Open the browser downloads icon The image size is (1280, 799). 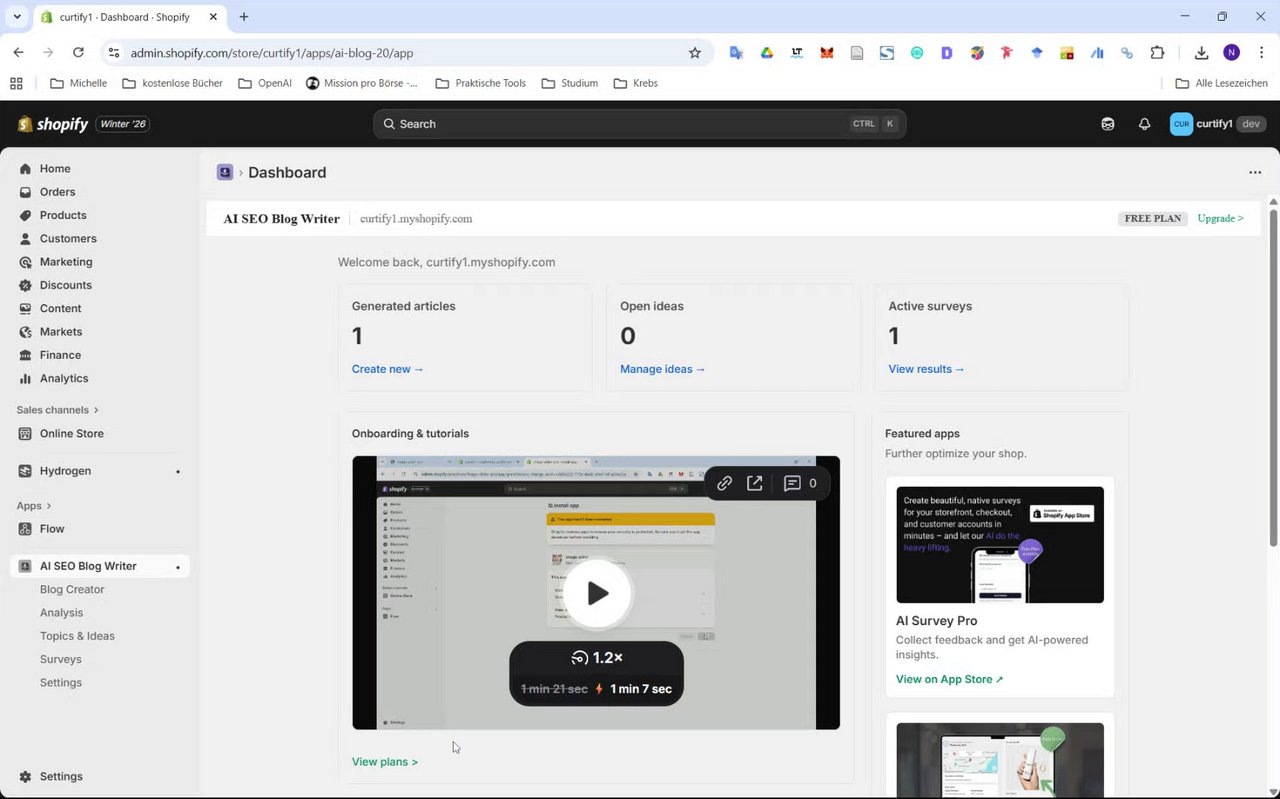[1201, 53]
